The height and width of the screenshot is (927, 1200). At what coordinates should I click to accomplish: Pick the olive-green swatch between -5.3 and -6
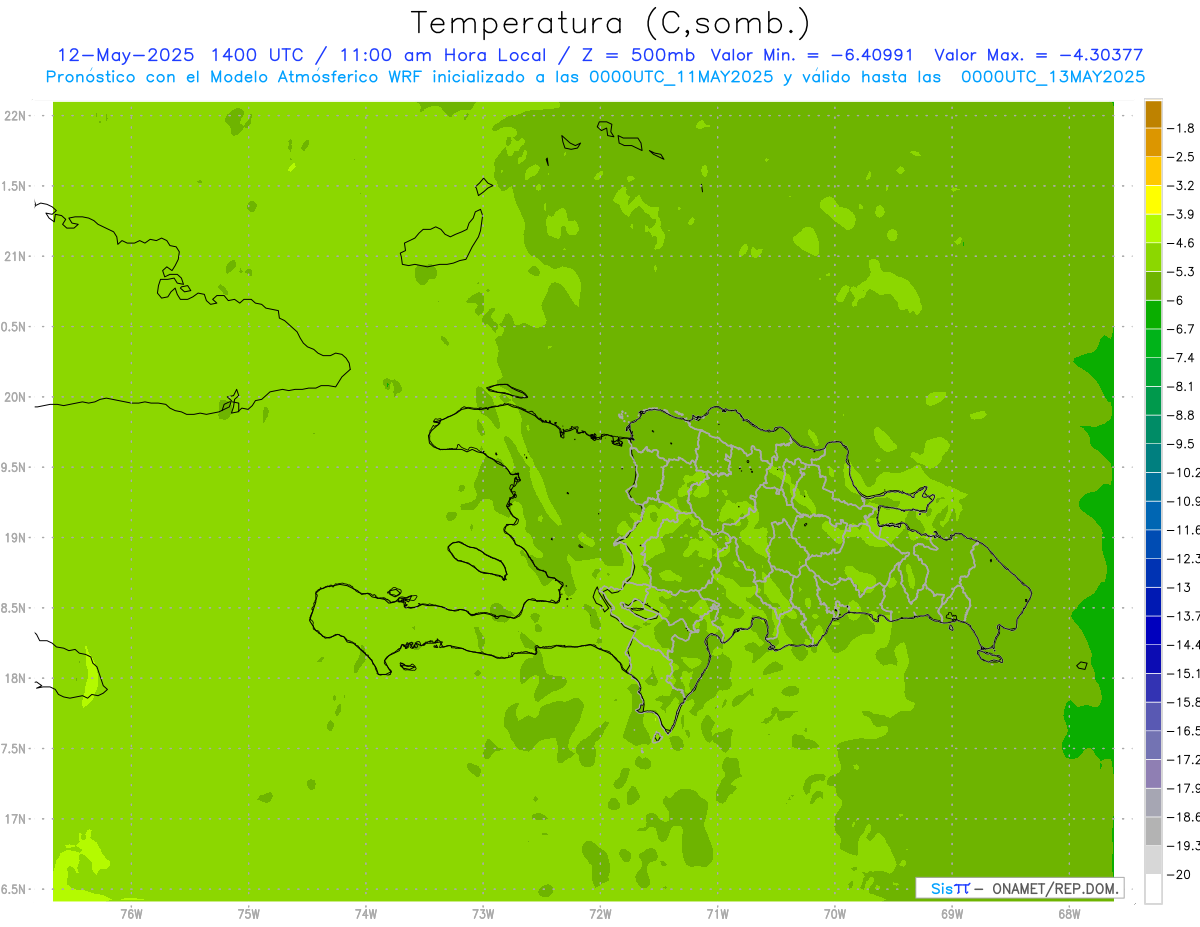tap(1153, 286)
